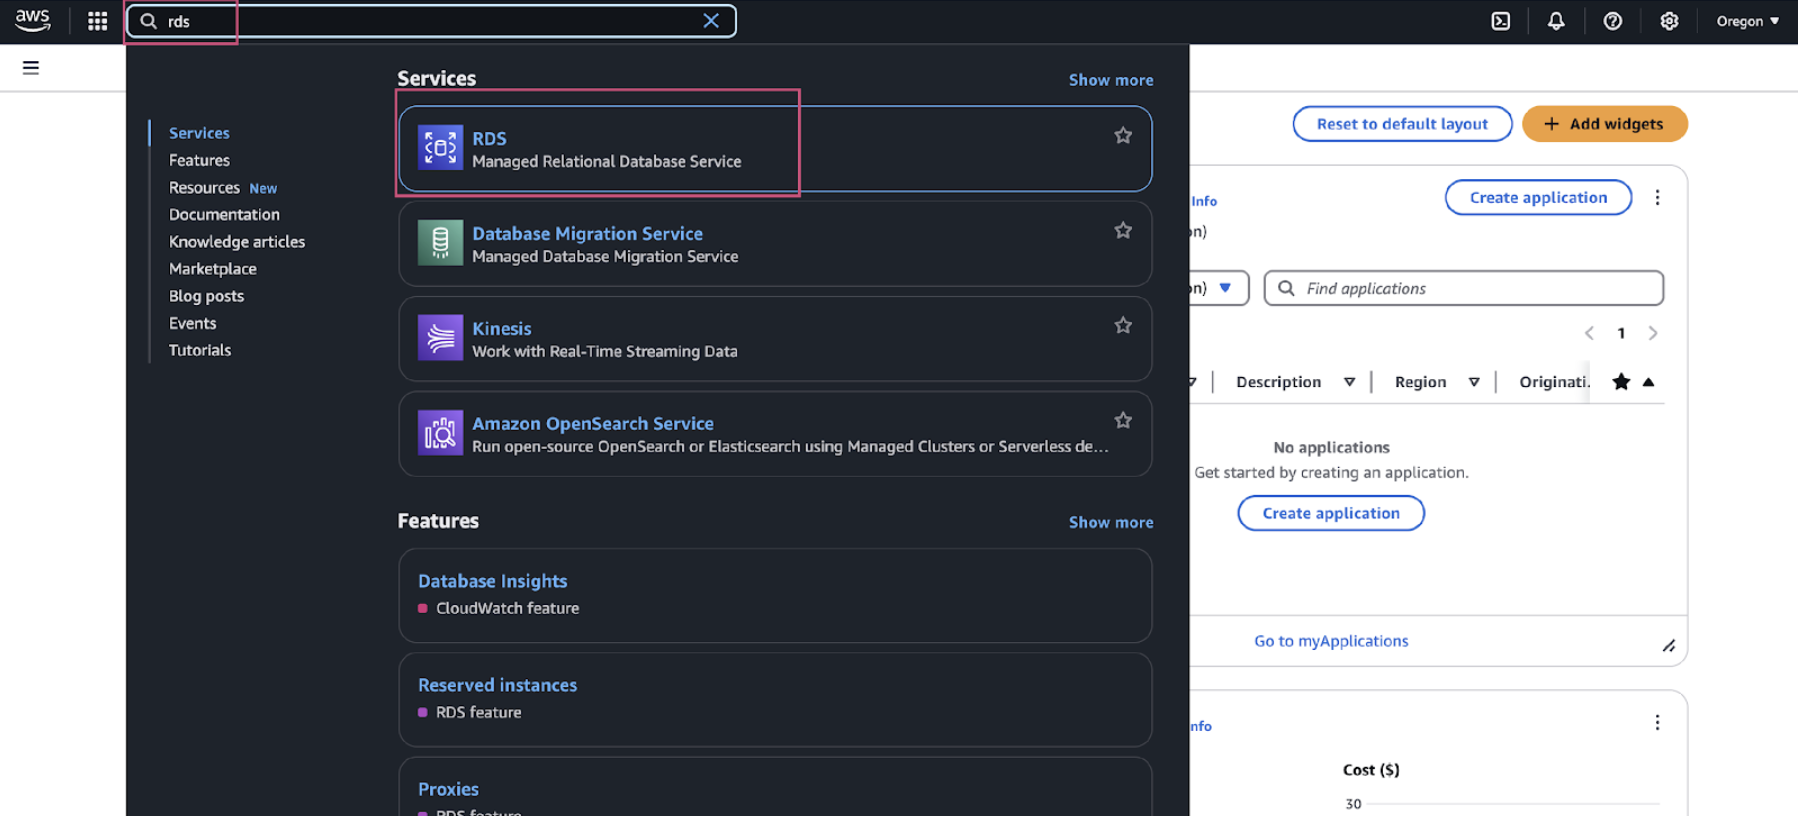
Task: Select the Documentation category
Action: 224,215
